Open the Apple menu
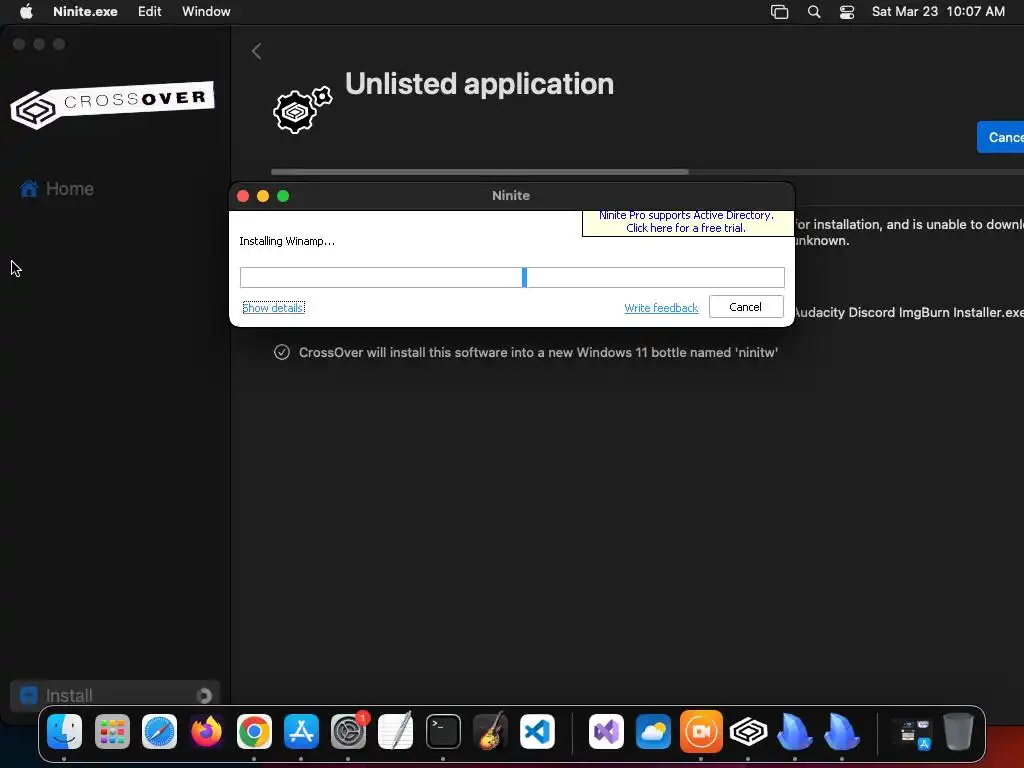The height and width of the screenshot is (768, 1024). click(26, 11)
